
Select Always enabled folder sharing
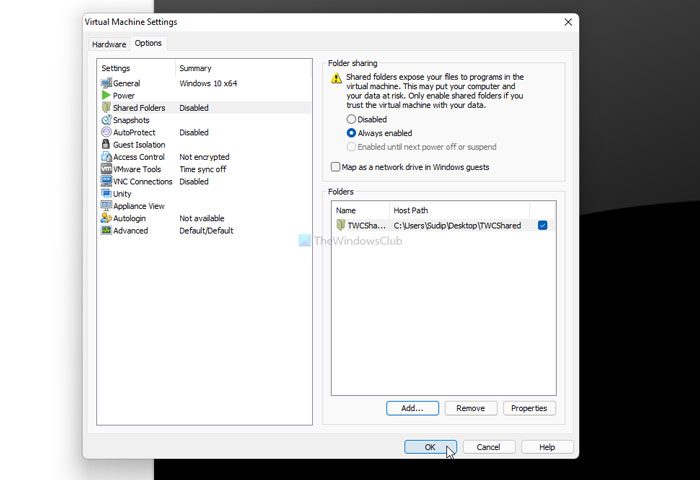tap(351, 133)
